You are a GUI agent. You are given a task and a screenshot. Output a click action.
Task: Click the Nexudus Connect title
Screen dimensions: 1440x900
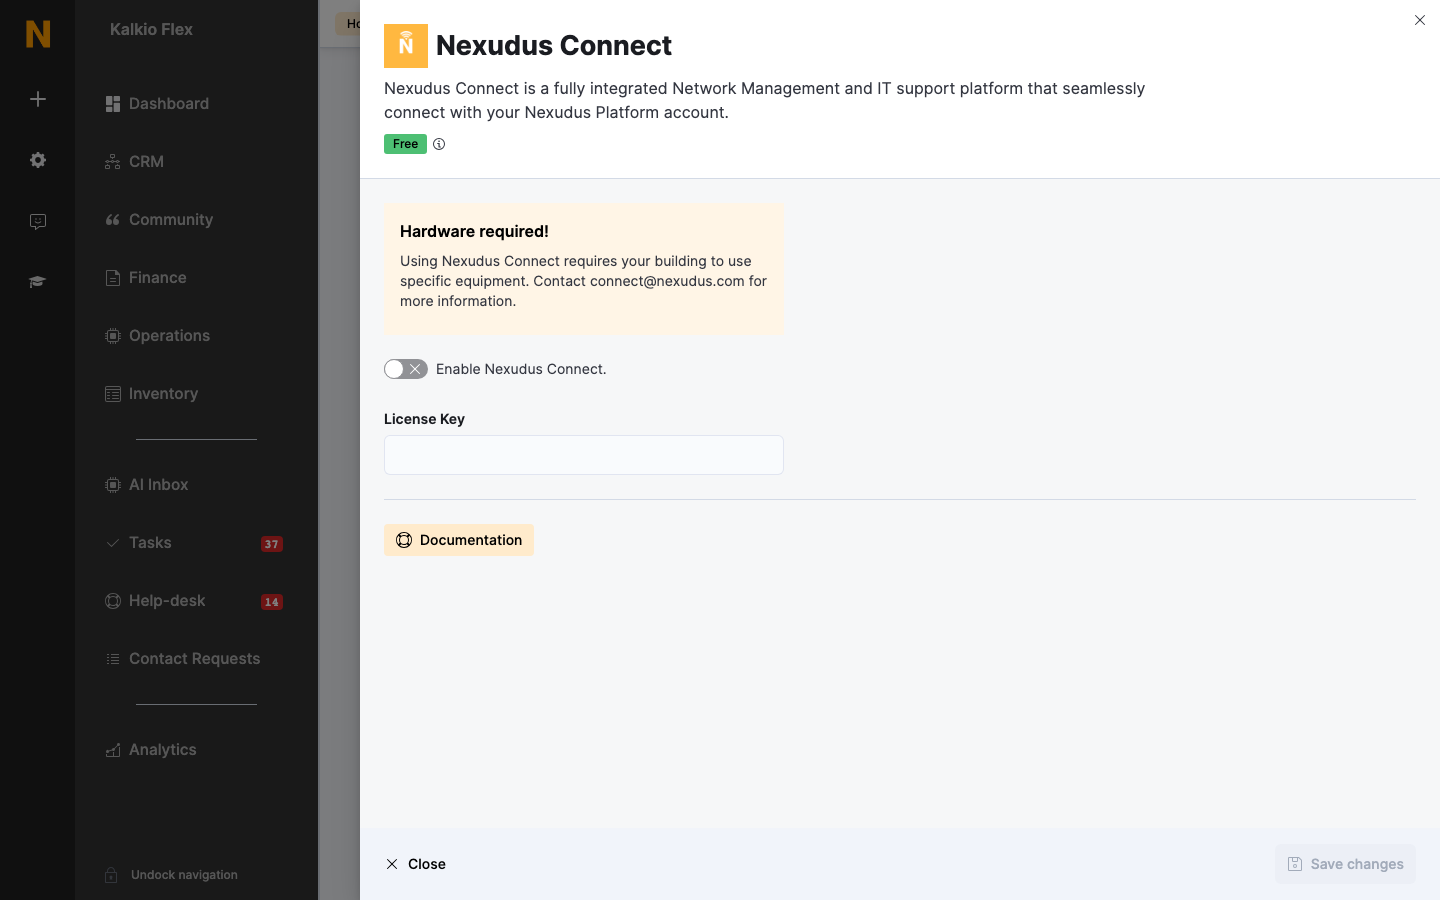[x=554, y=46]
